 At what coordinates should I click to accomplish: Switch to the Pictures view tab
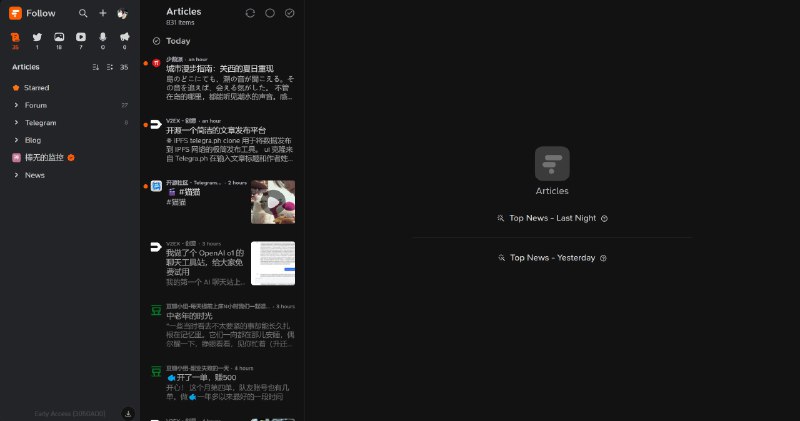59,38
